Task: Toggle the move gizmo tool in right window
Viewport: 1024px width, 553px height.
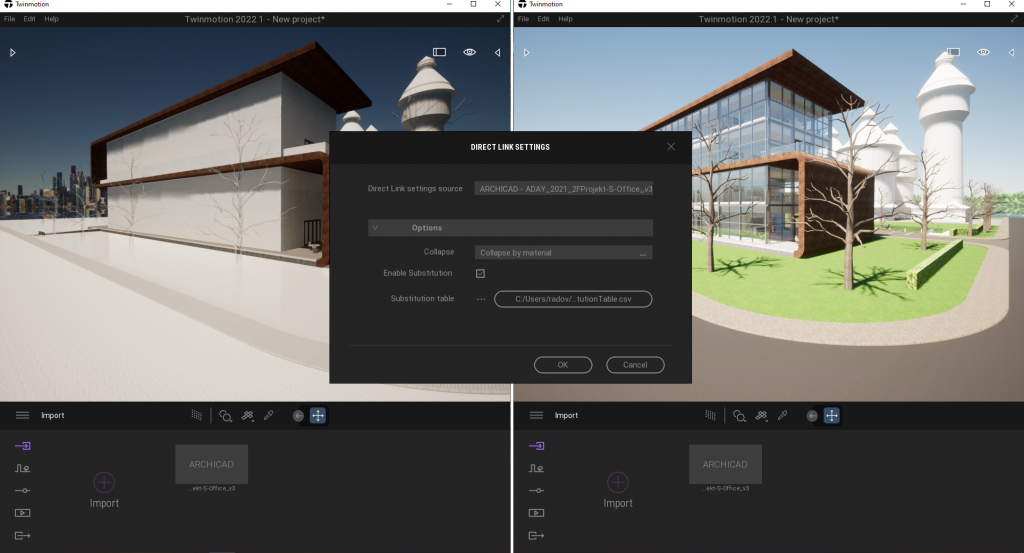Action: 832,416
